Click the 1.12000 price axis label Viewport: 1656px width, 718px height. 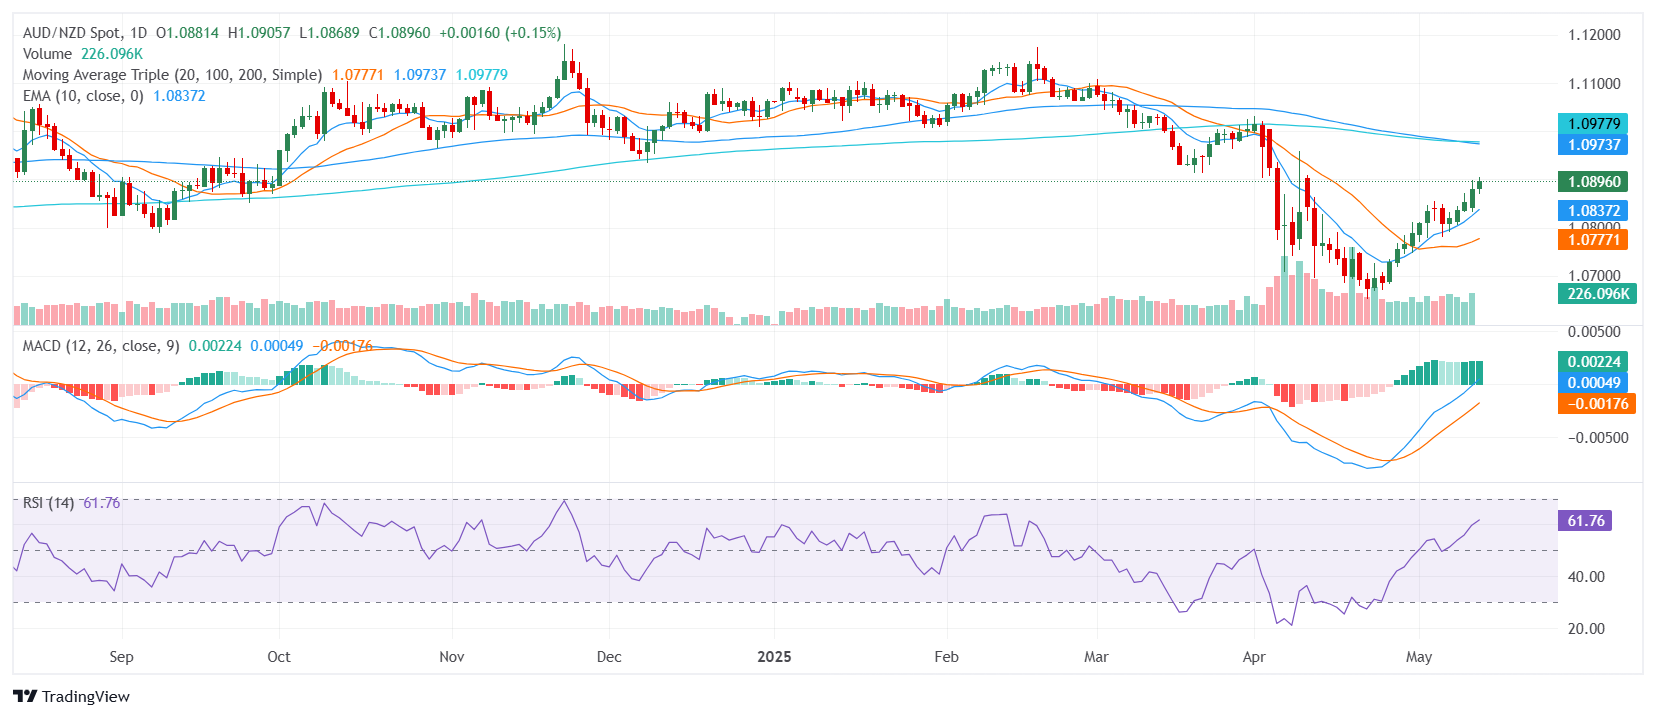tap(1594, 35)
